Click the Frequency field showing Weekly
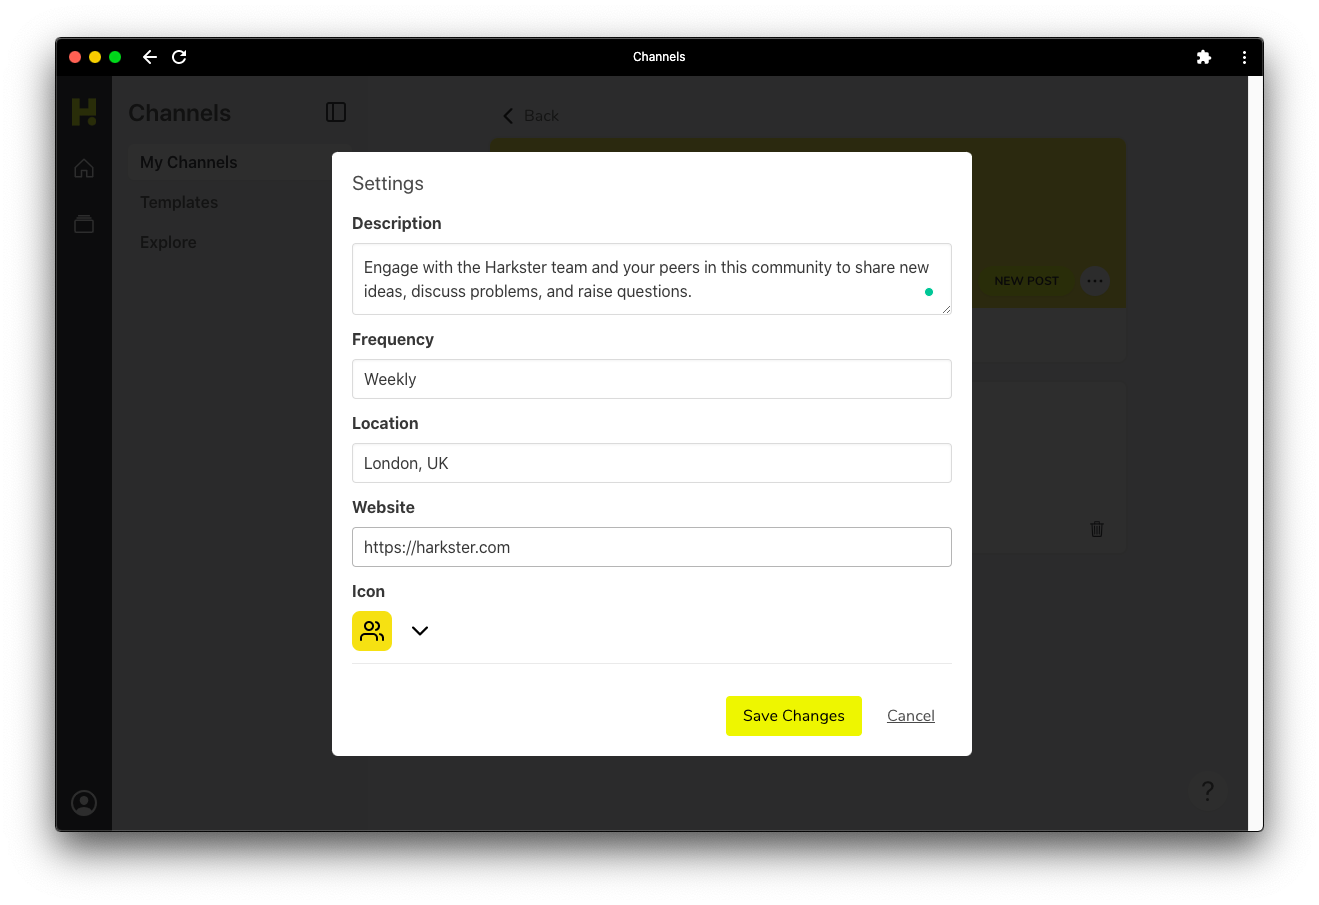The width and height of the screenshot is (1319, 905). pos(652,379)
